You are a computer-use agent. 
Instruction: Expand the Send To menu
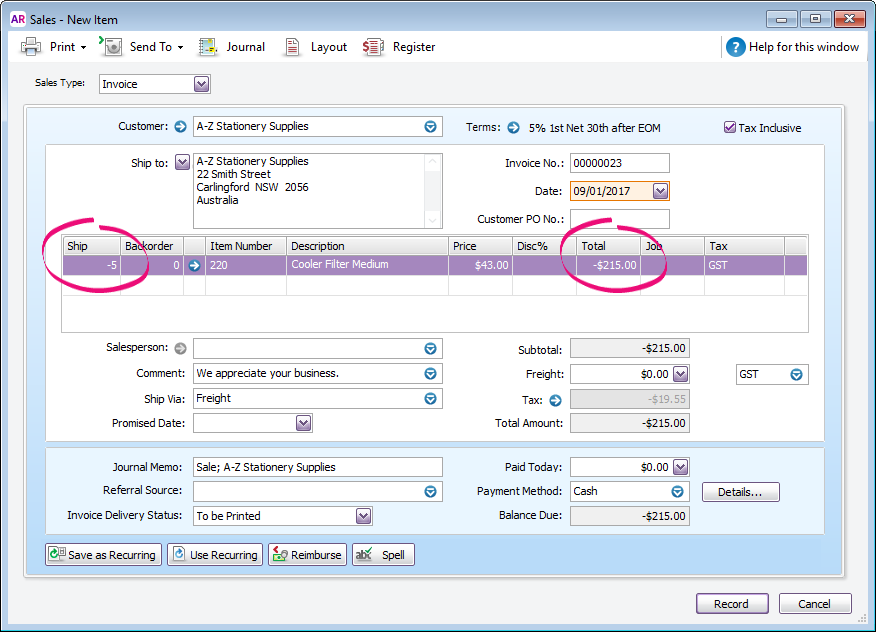click(x=182, y=46)
